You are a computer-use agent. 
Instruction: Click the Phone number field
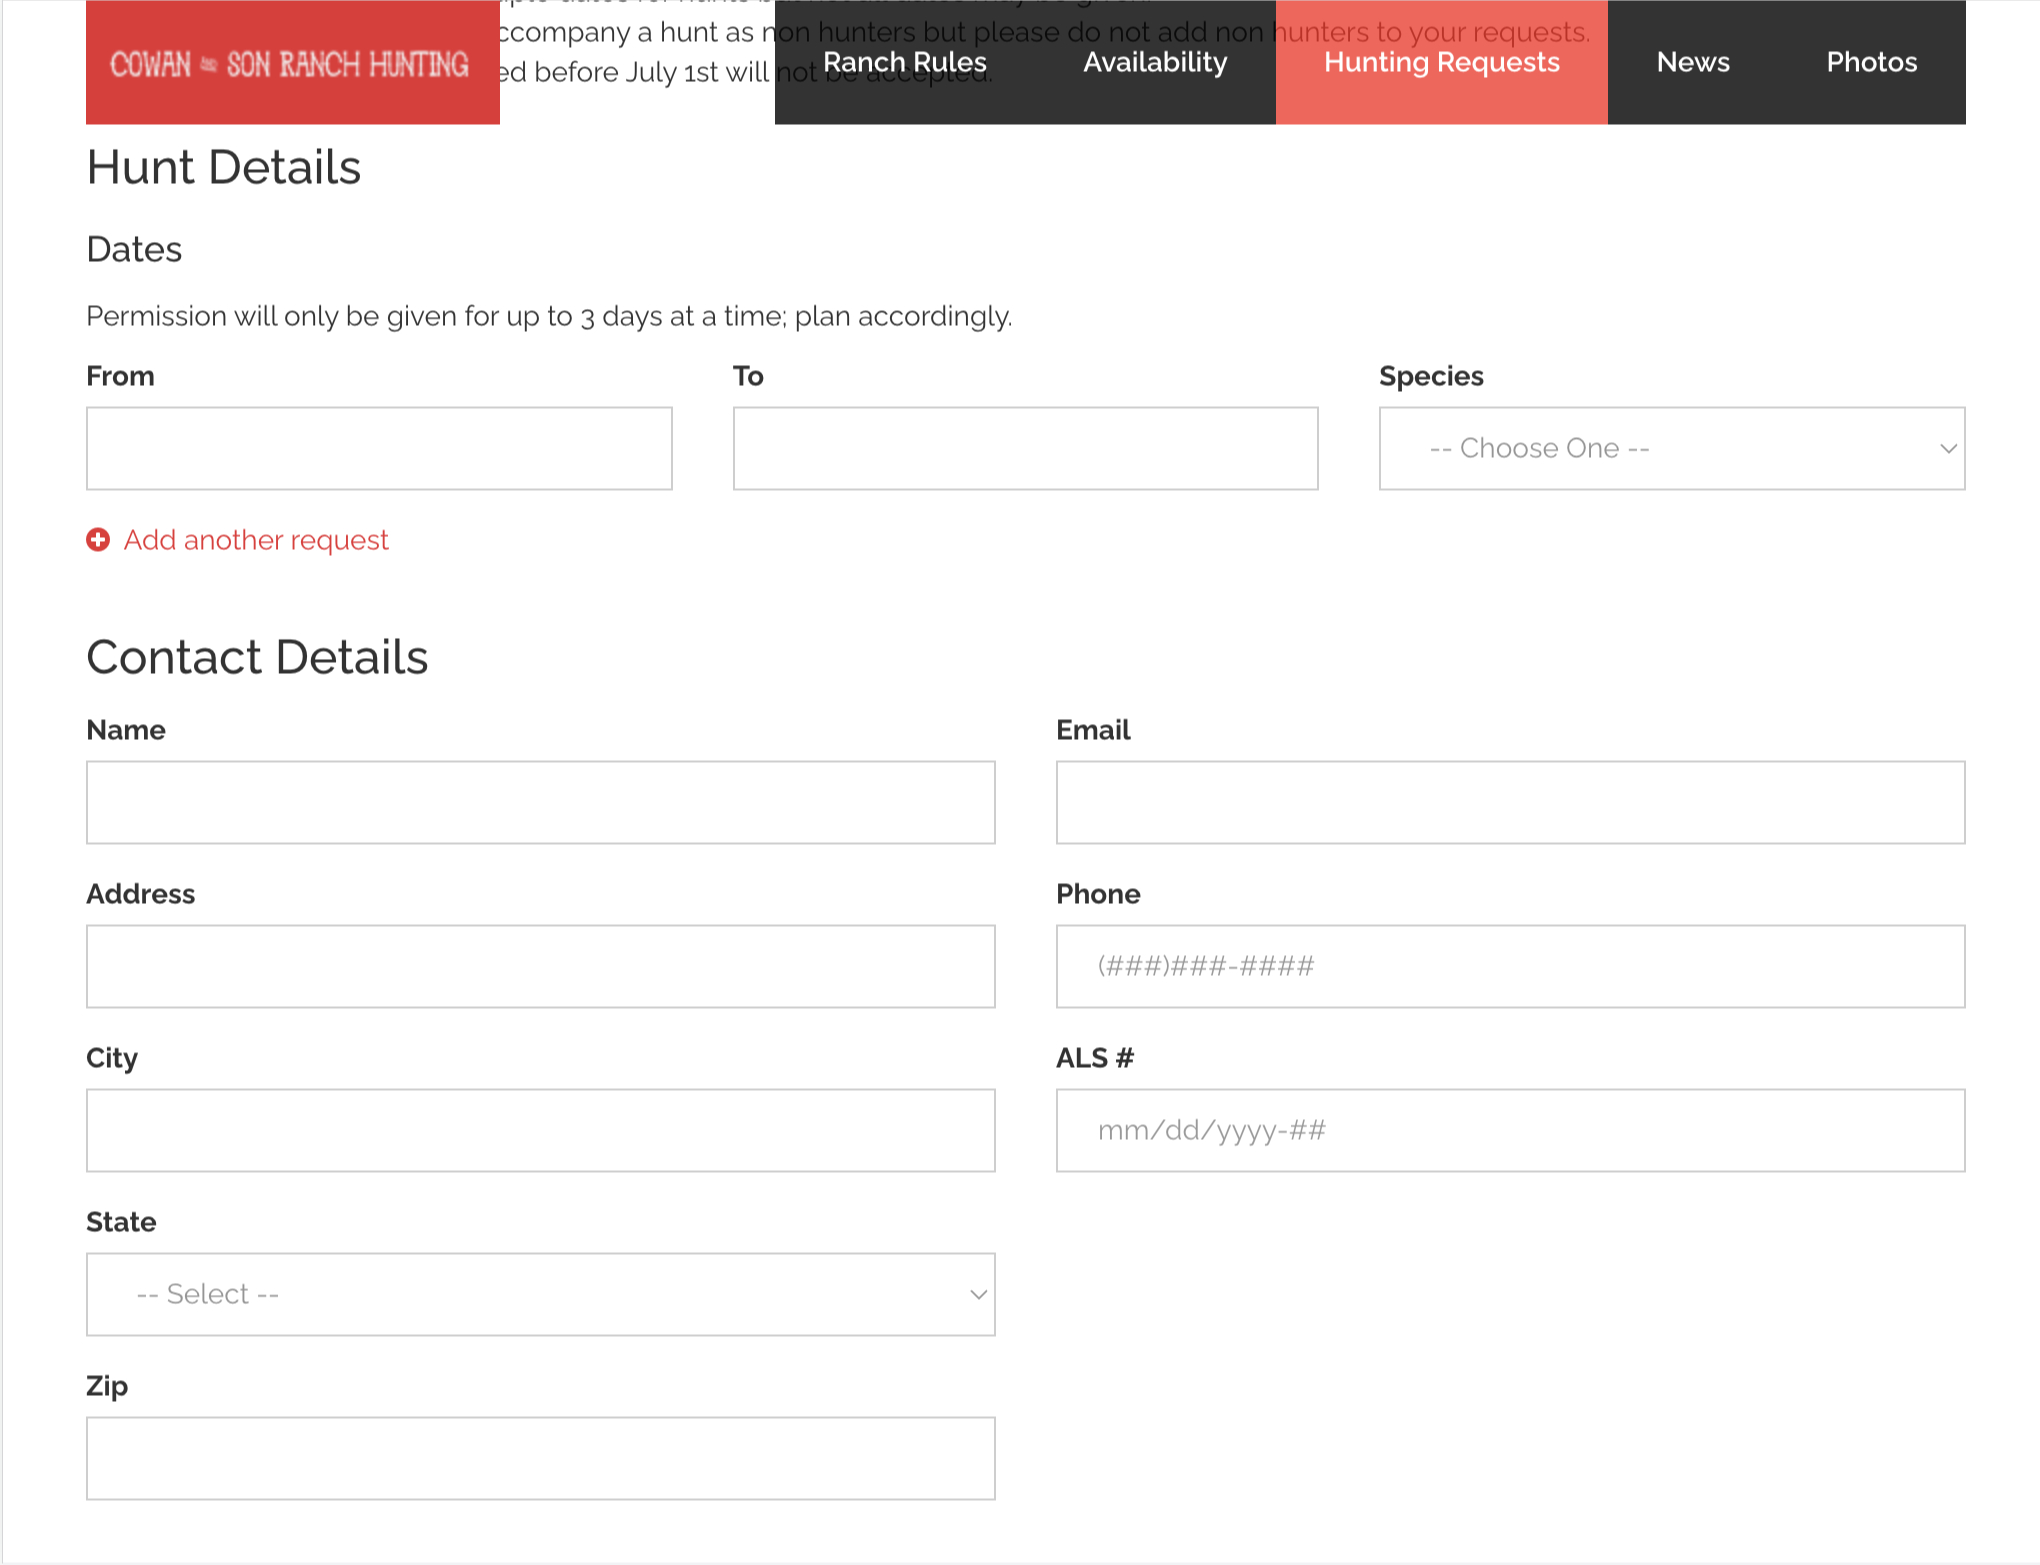pos(1510,966)
